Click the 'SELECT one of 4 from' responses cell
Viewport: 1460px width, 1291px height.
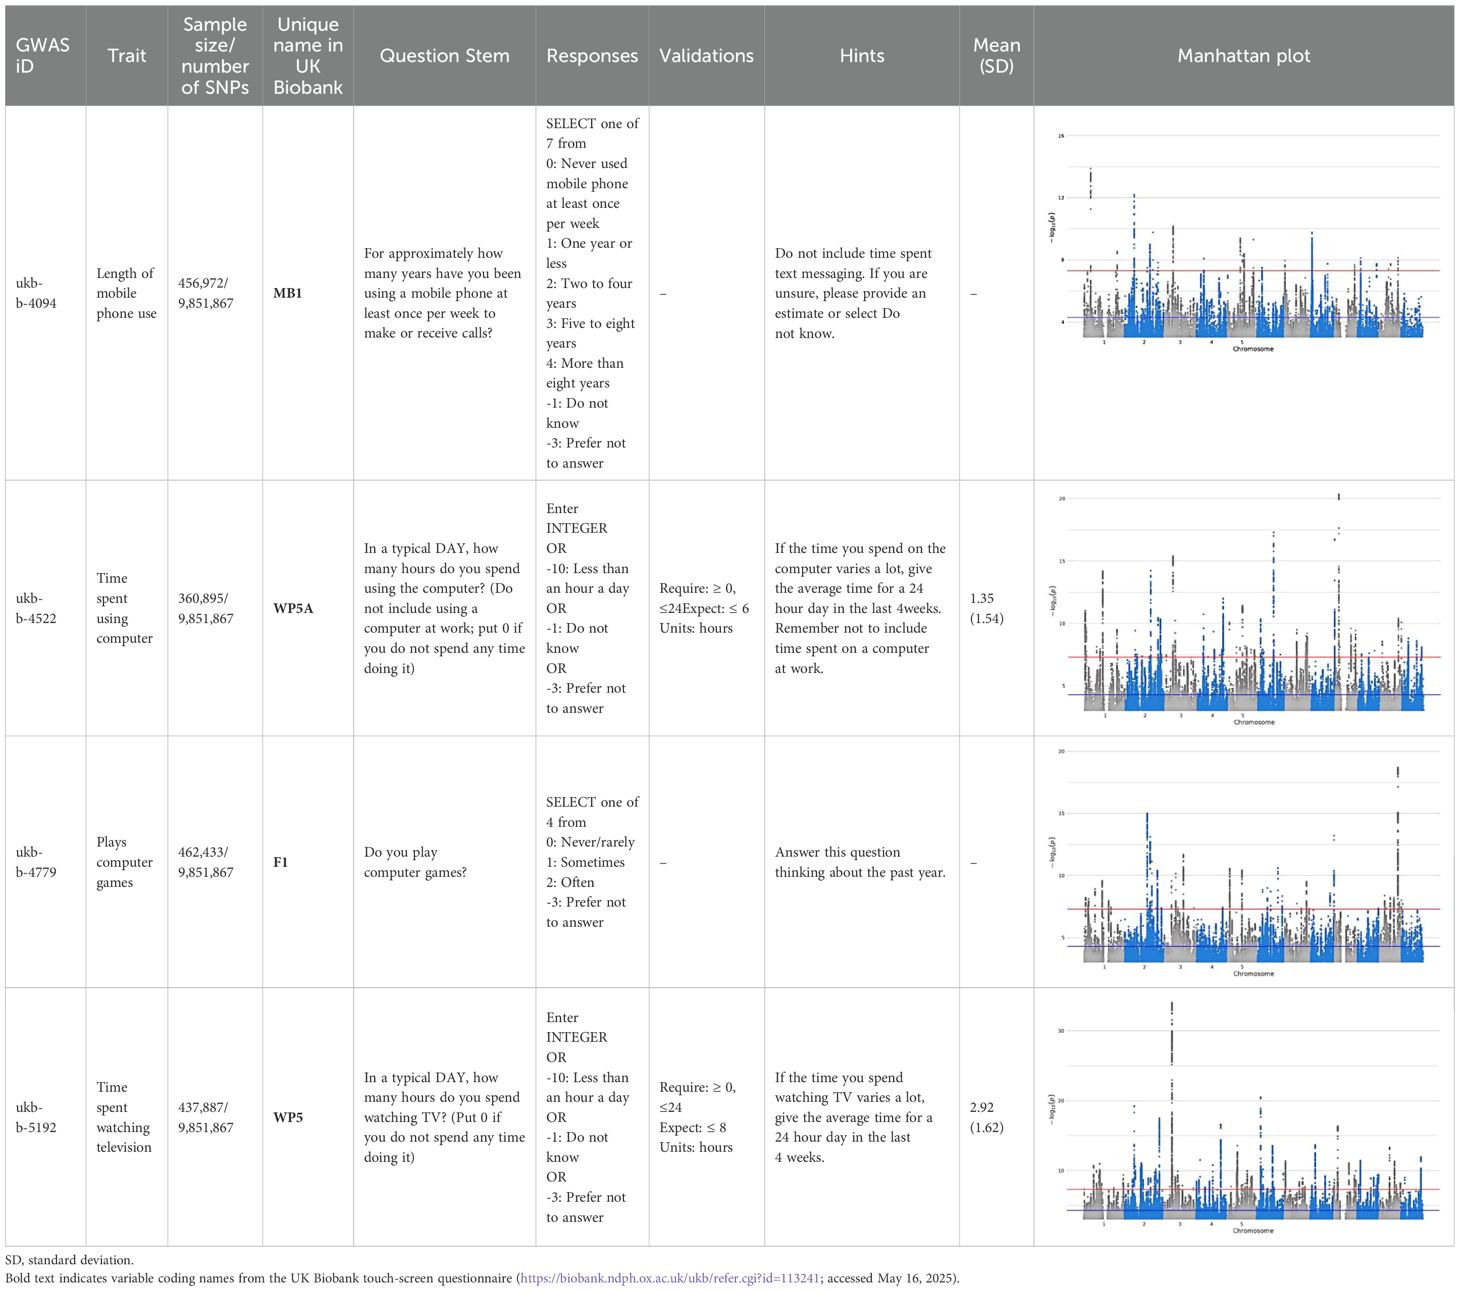tap(592, 862)
